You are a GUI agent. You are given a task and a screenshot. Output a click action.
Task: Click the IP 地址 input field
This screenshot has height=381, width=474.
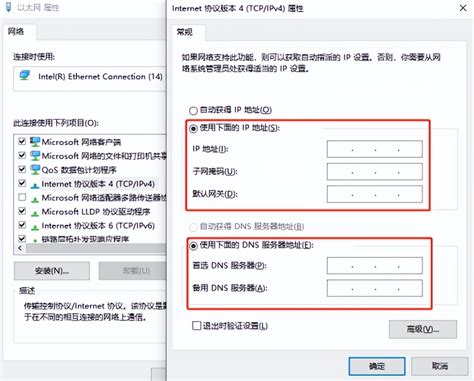(374, 149)
